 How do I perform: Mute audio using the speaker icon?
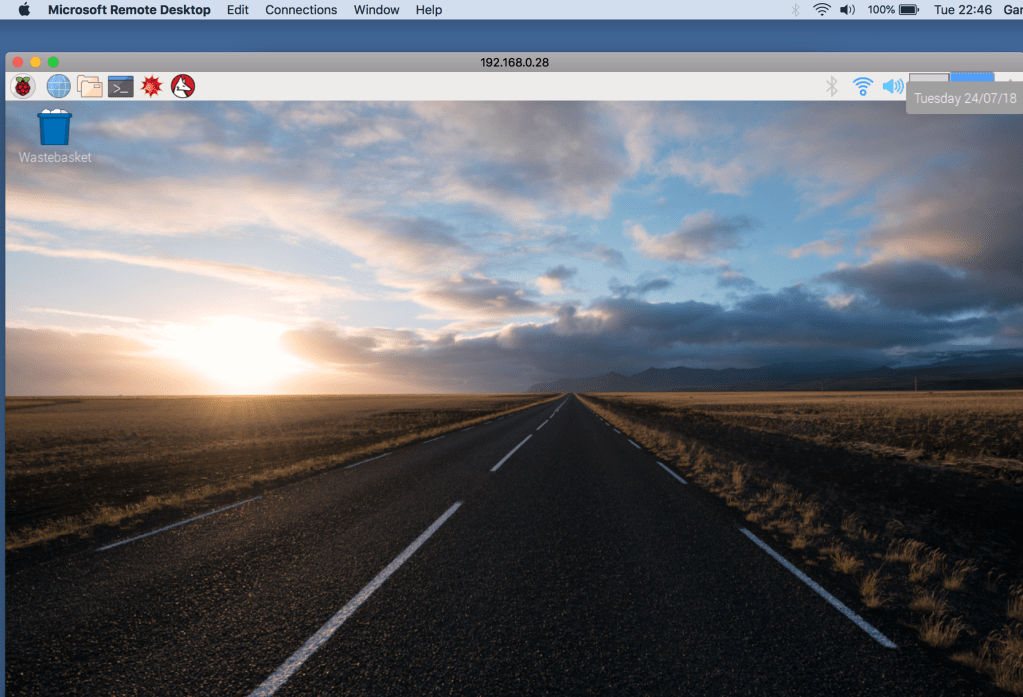(892, 86)
